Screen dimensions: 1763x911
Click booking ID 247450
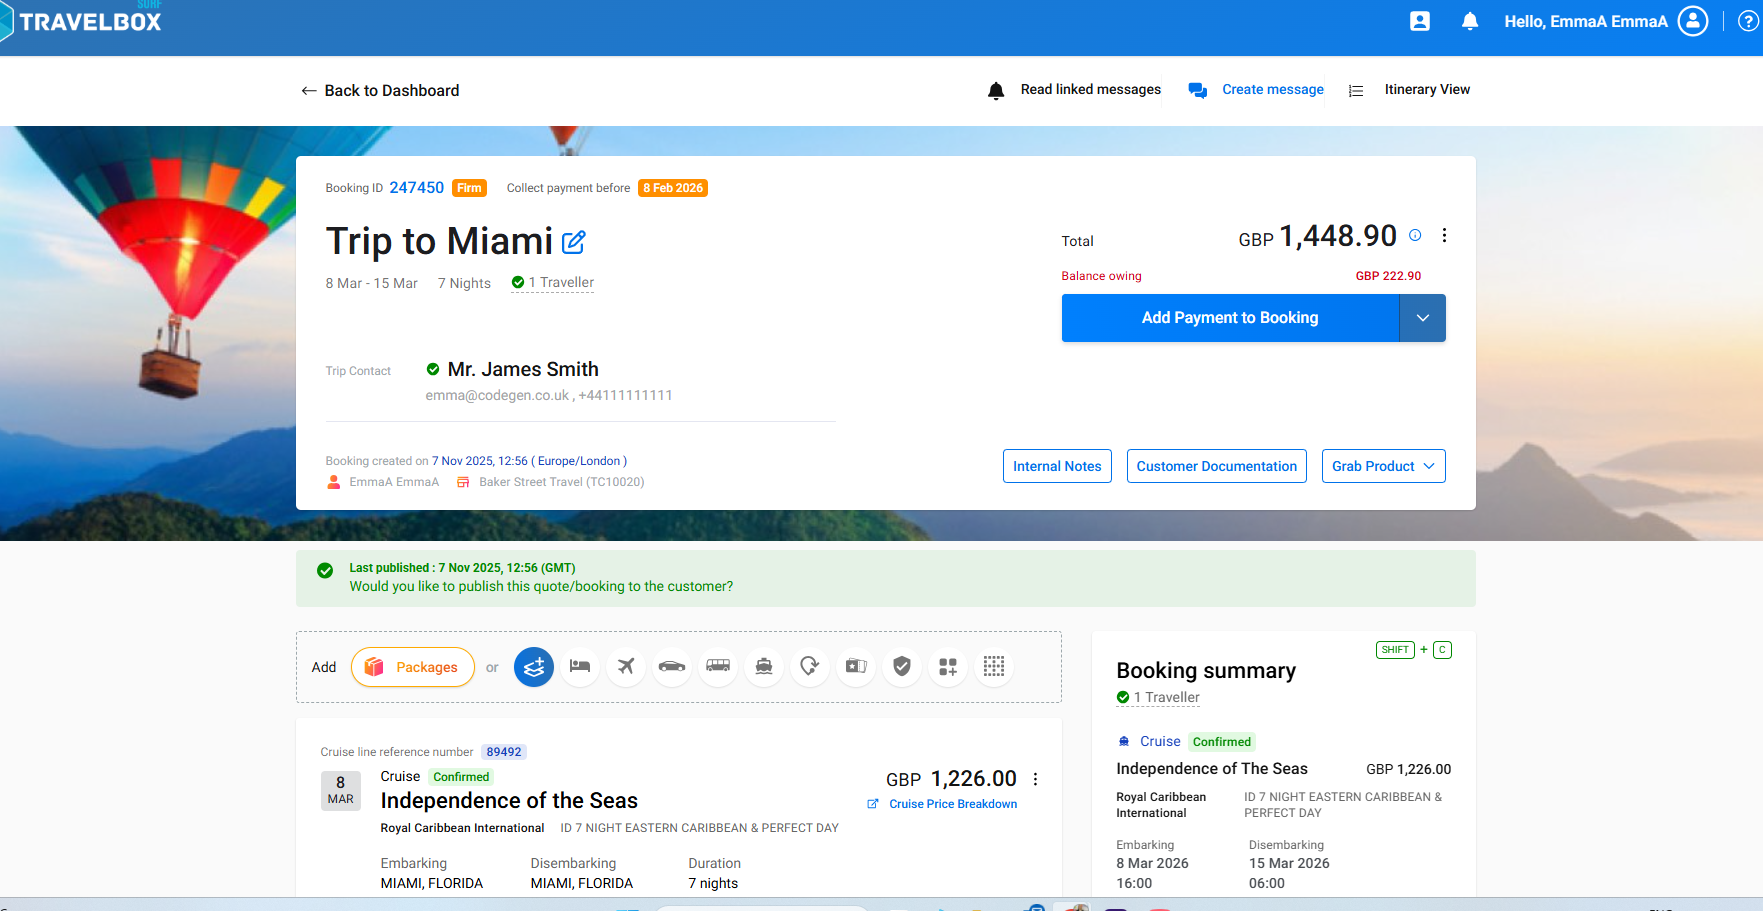[x=416, y=188]
